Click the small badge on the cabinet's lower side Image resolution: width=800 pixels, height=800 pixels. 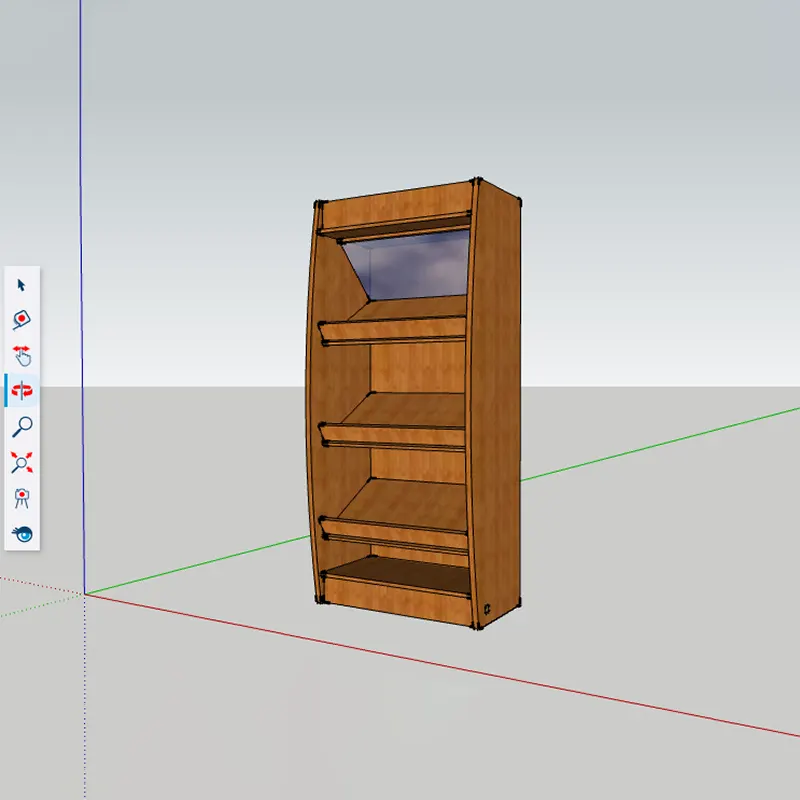point(487,607)
